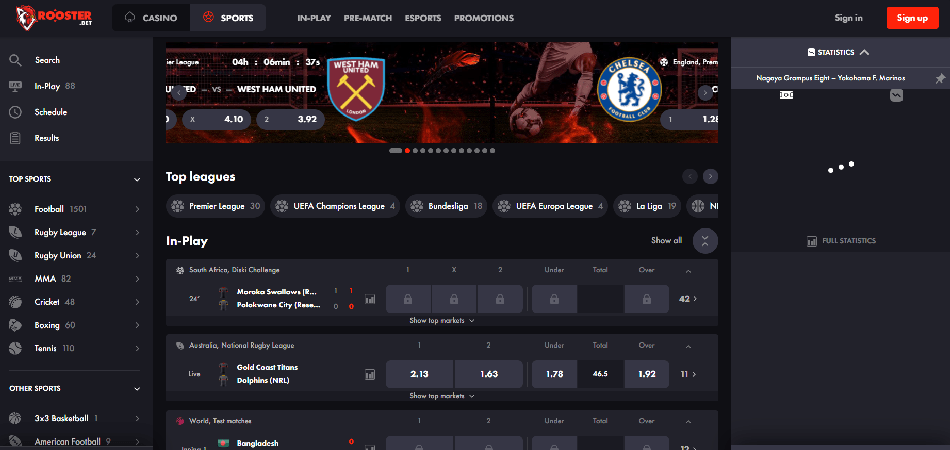The width and height of the screenshot is (950, 450).
Task: Open the Promotions menu item
Action: [x=483, y=18]
